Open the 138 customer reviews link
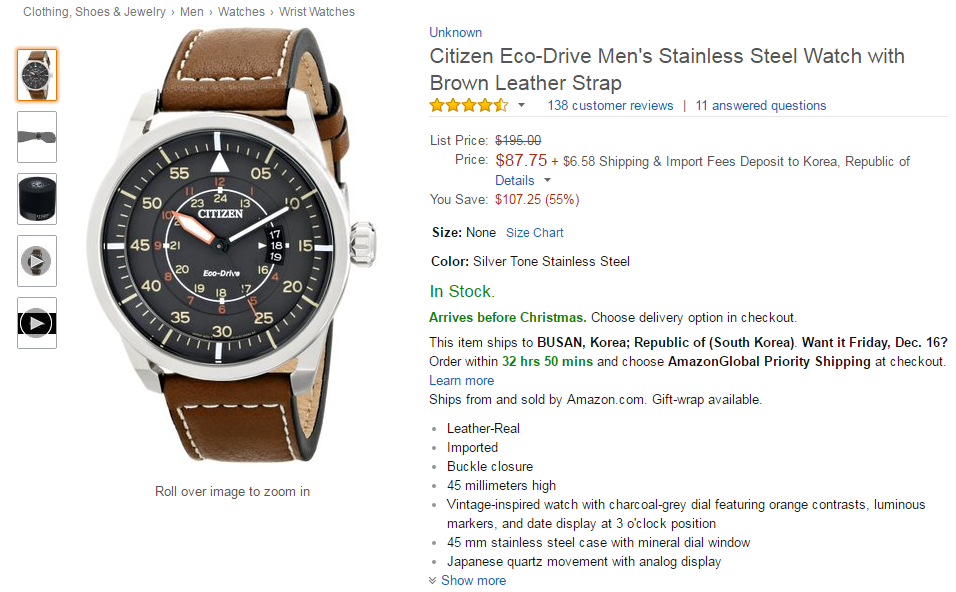Screen dimensions: 956x592 pyautogui.click(x=610, y=105)
